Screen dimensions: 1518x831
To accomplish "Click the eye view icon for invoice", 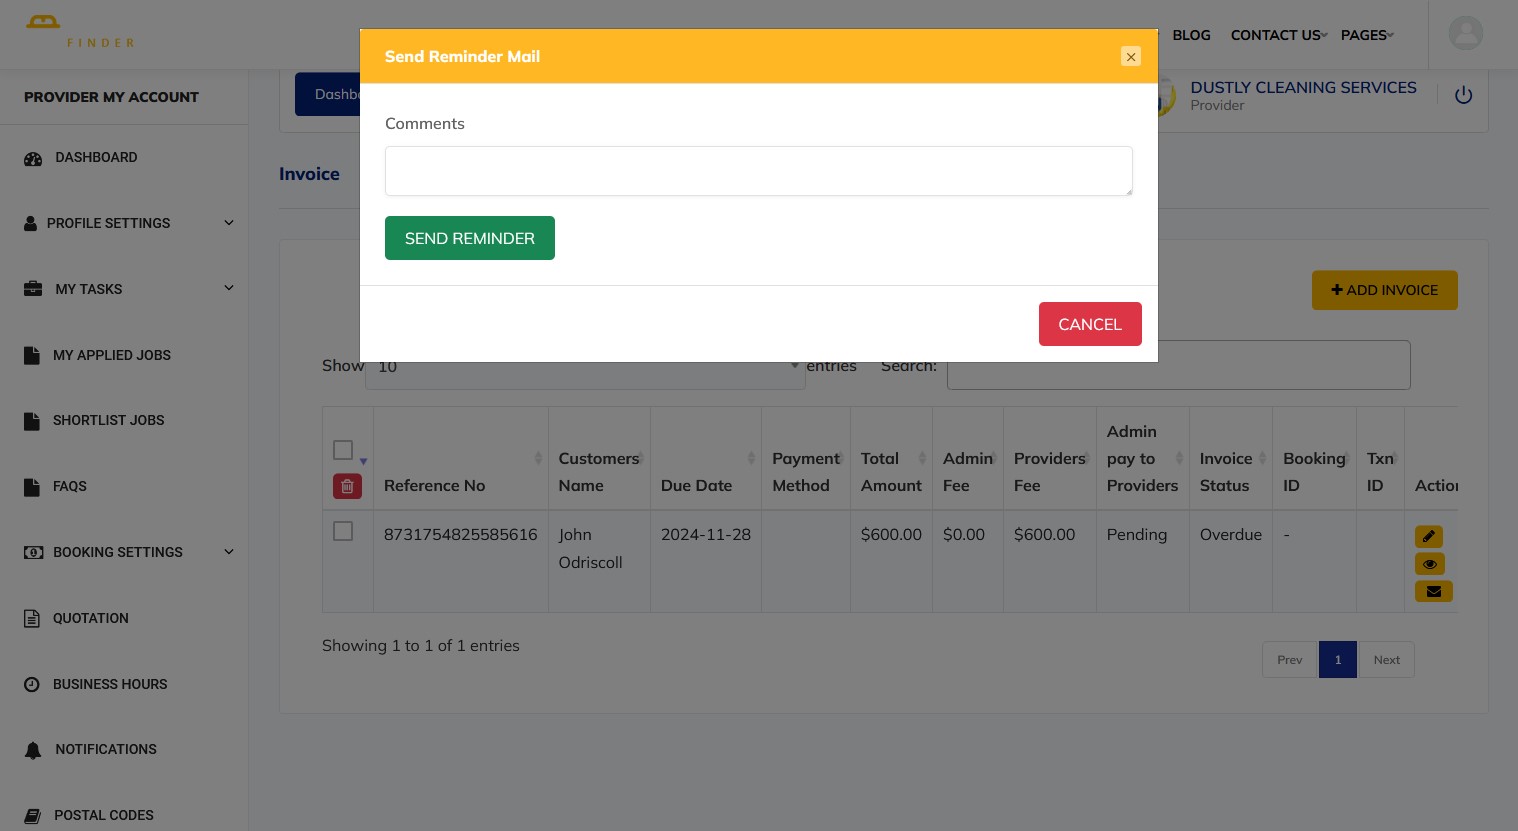I will 1428,564.
